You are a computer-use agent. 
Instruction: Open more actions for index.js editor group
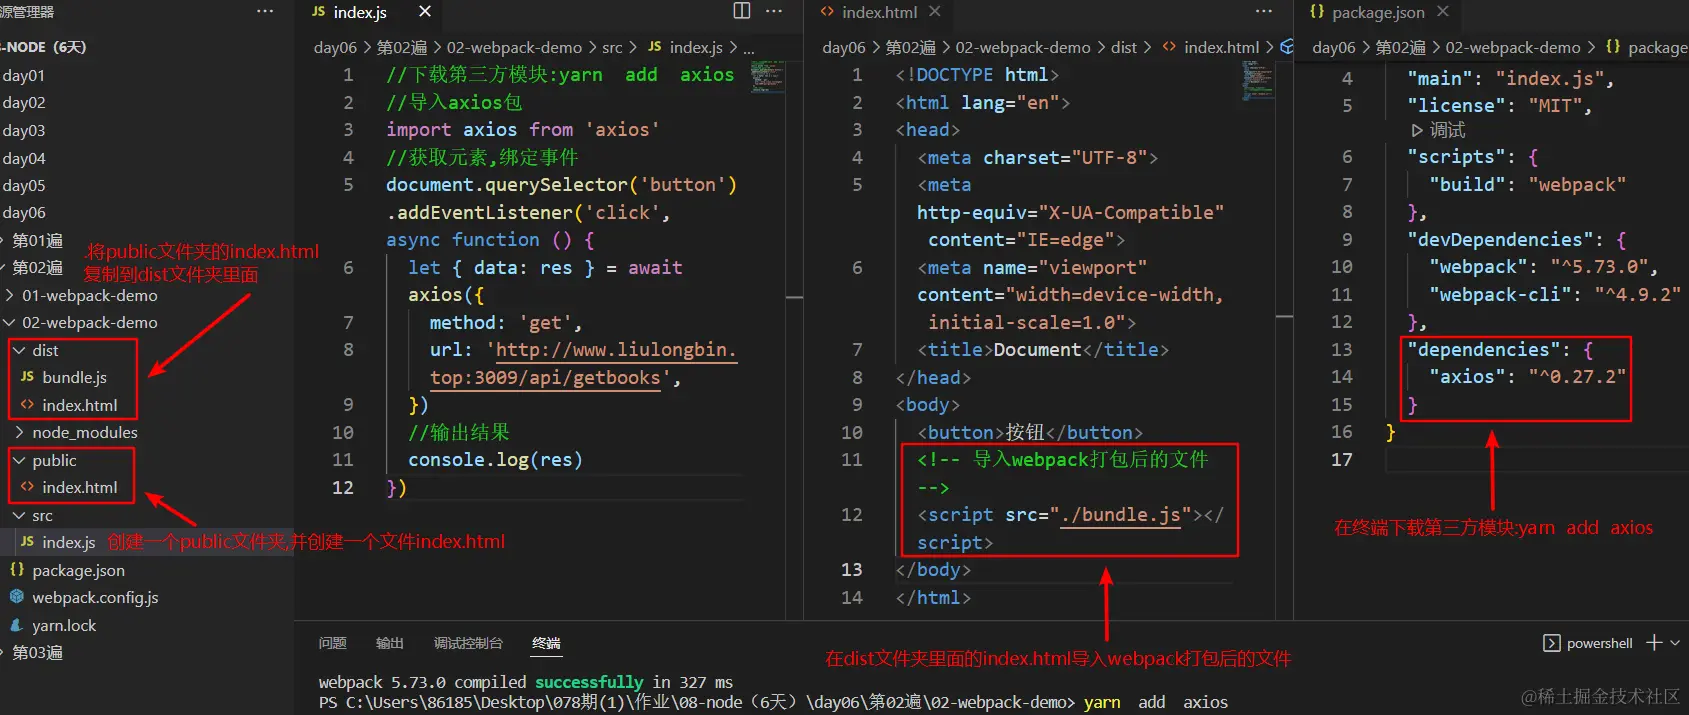point(774,11)
